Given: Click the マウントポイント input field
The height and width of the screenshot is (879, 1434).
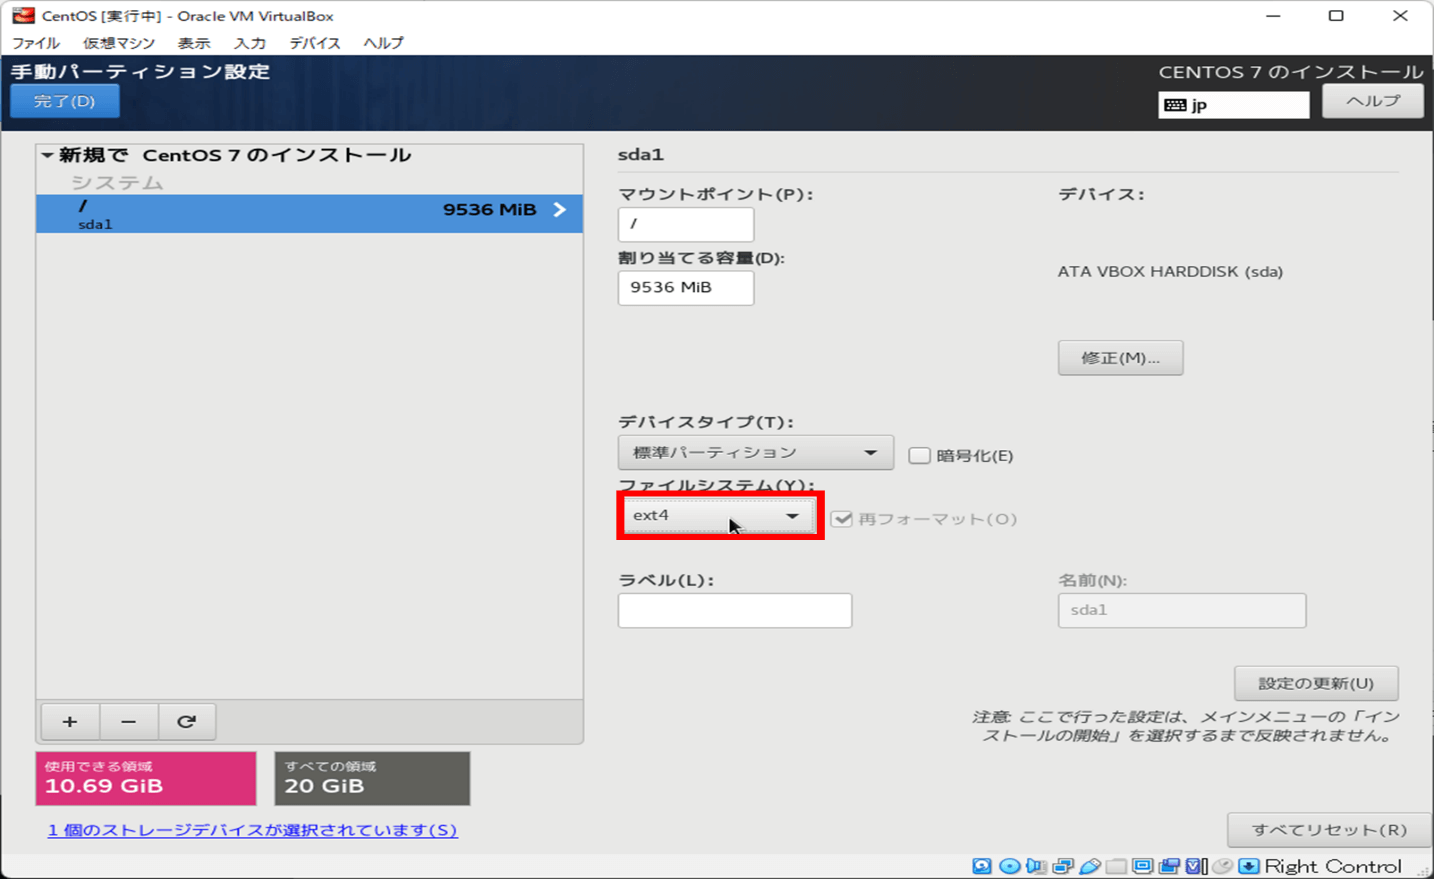Looking at the screenshot, I should (x=686, y=224).
